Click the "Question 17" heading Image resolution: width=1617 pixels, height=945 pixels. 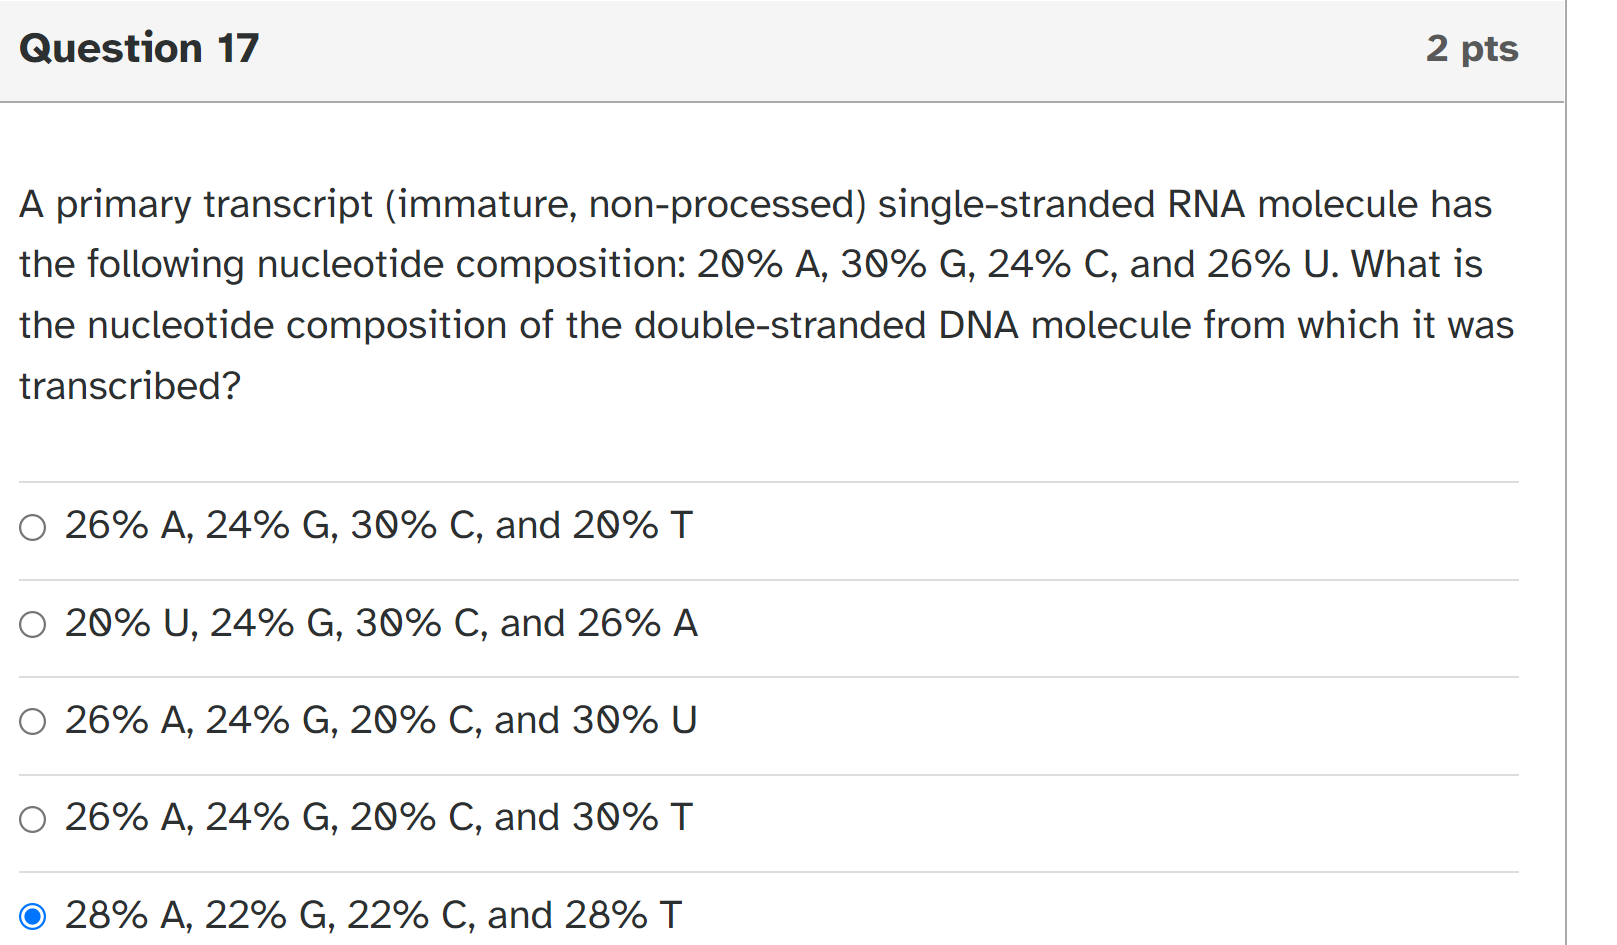[138, 47]
